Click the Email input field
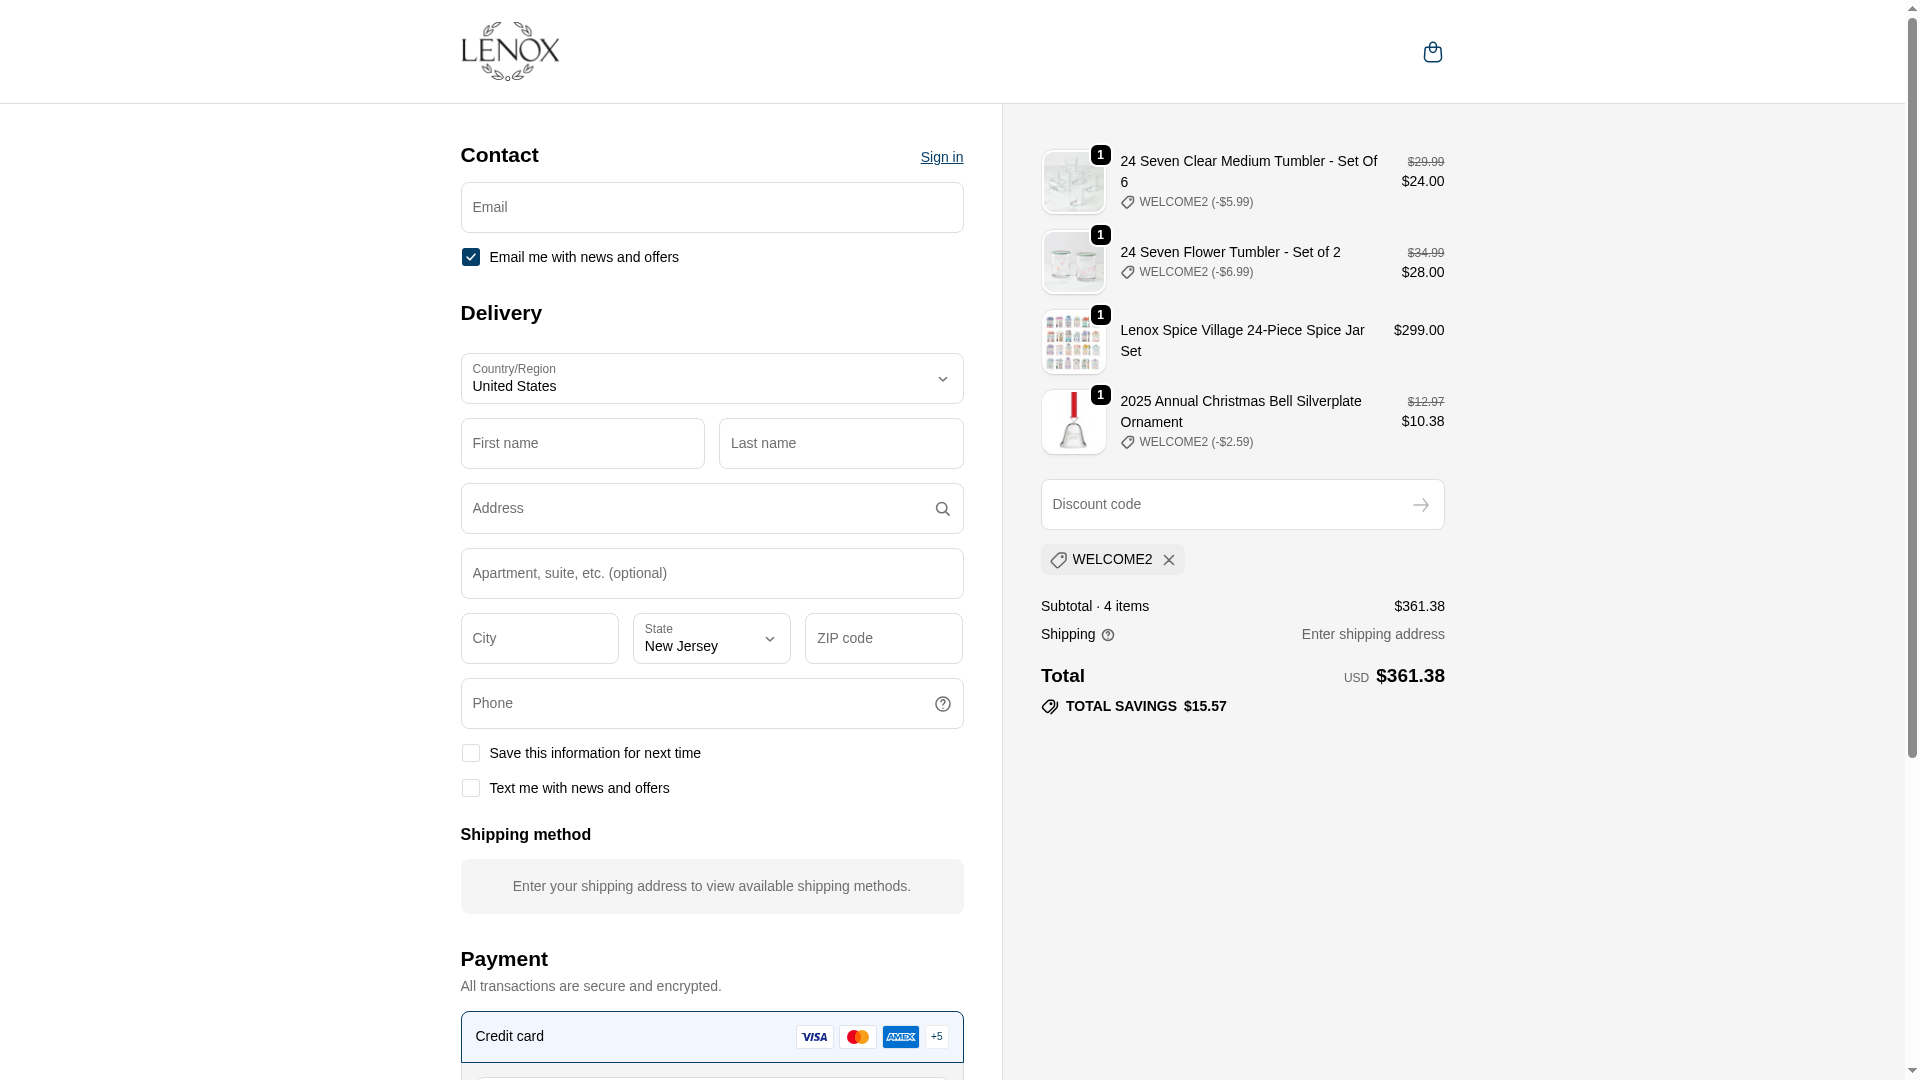Image resolution: width=1920 pixels, height=1080 pixels. [x=712, y=208]
